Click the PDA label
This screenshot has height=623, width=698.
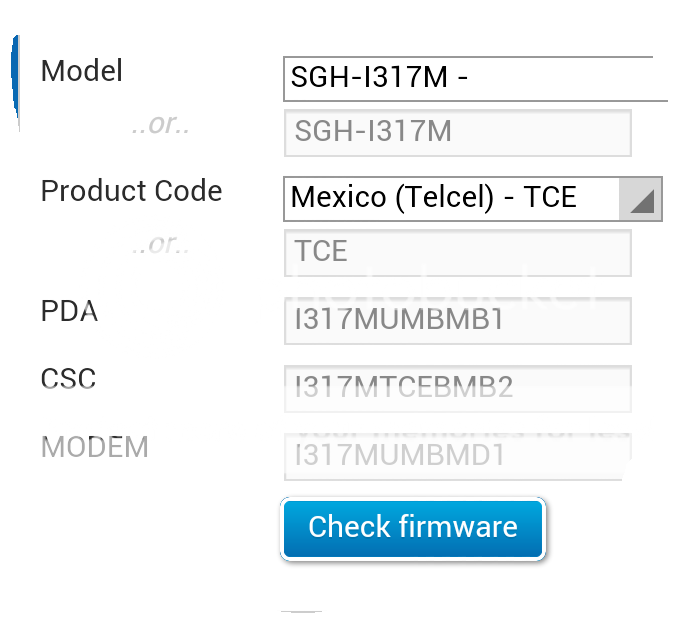tap(69, 312)
